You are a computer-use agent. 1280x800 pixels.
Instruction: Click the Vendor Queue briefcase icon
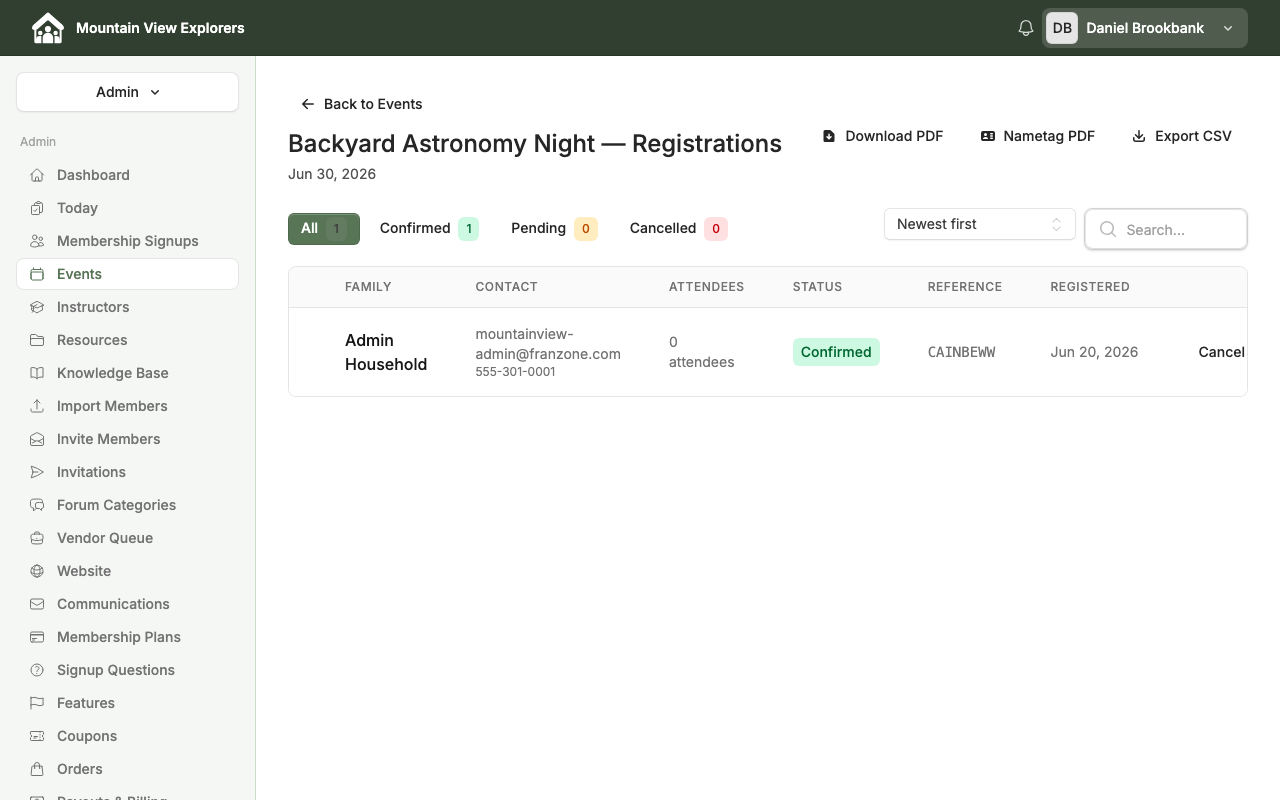click(37, 538)
